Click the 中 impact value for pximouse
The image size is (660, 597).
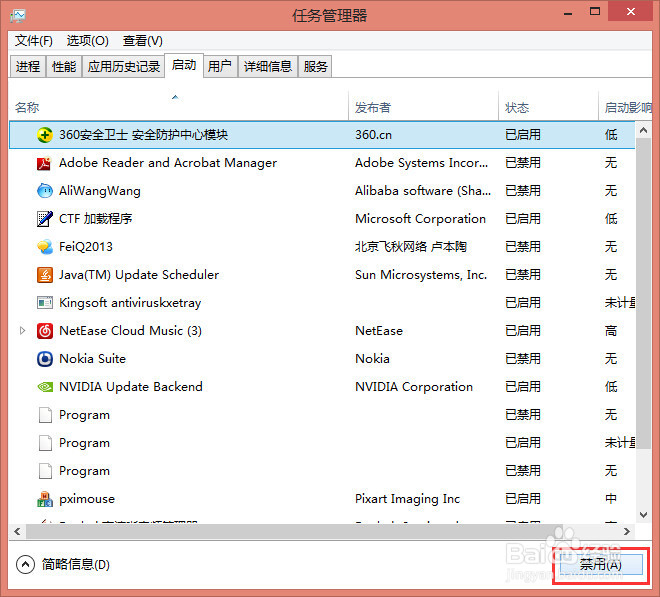(611, 499)
